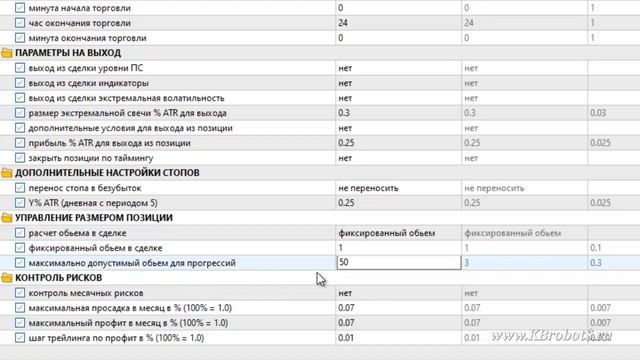Screen dimensions: 640x360
Task: Click step value 0.03 in размер экстремальной свечи row
Action: 598,113
